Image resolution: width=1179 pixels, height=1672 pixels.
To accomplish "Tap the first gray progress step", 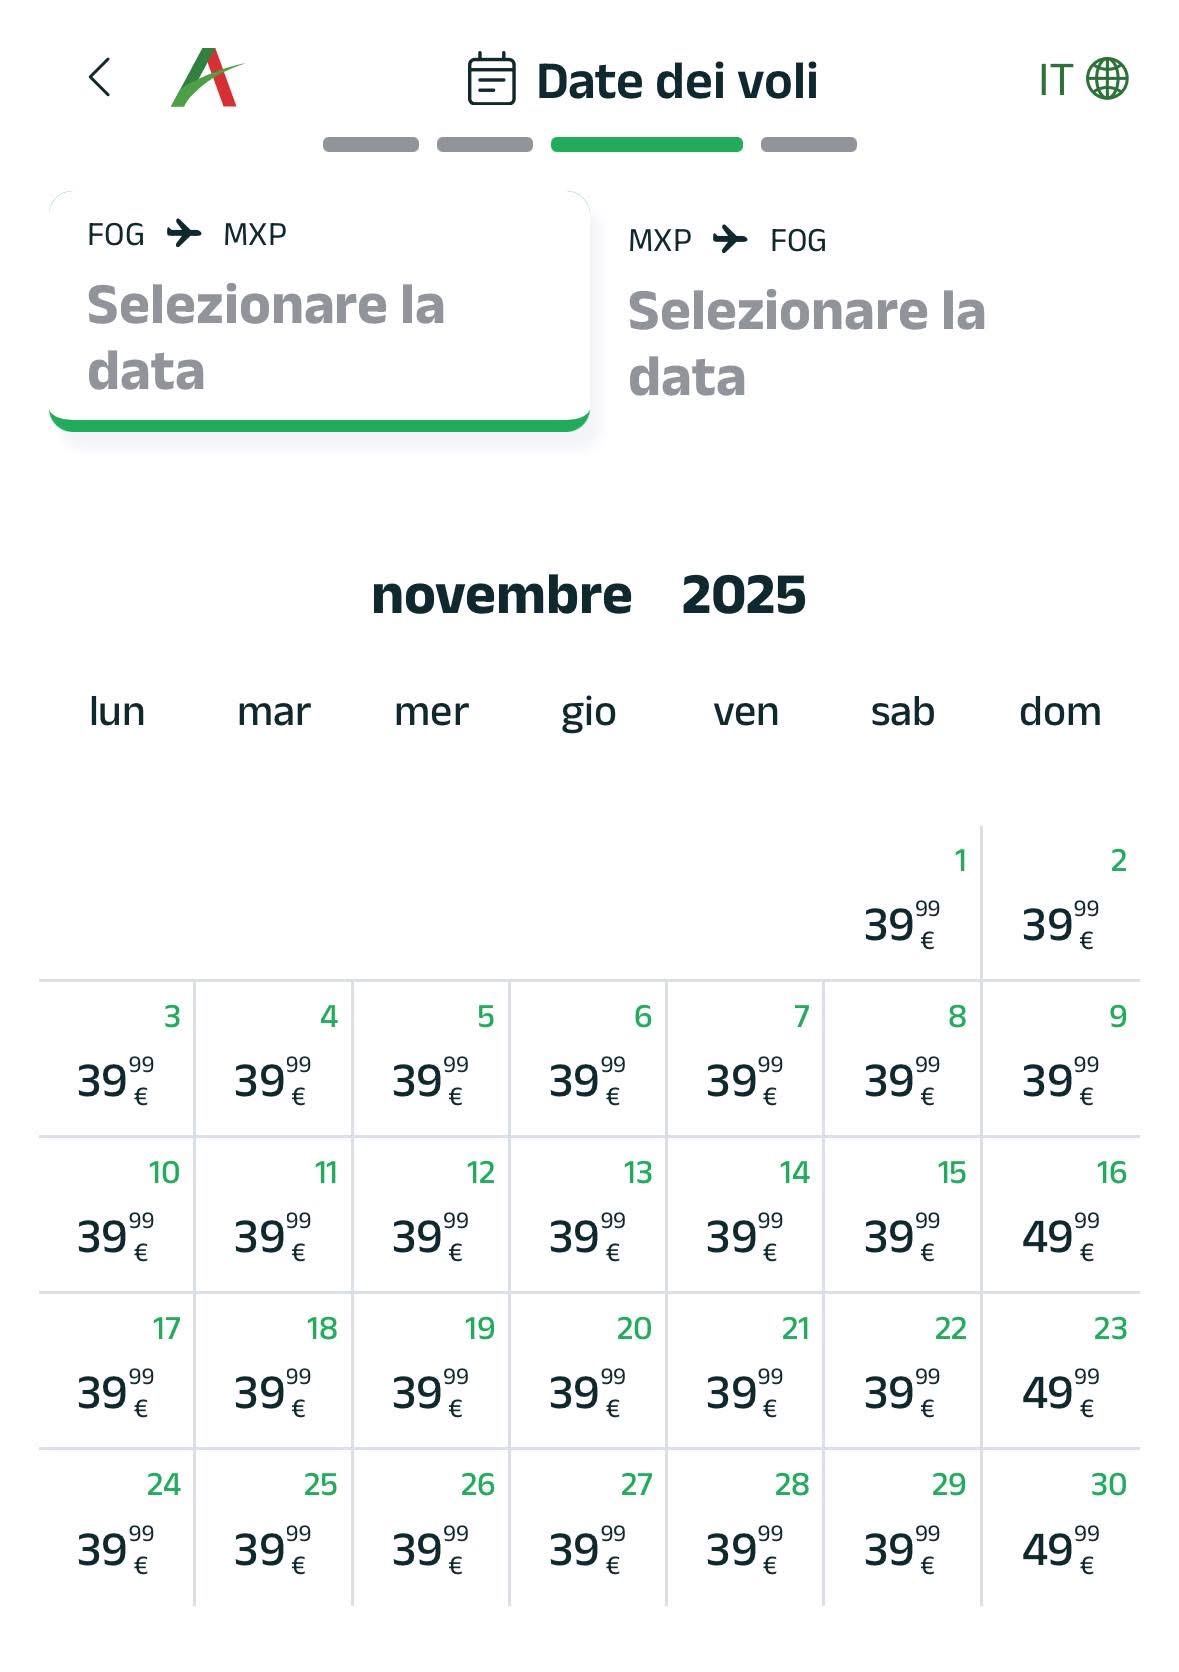I will [371, 145].
